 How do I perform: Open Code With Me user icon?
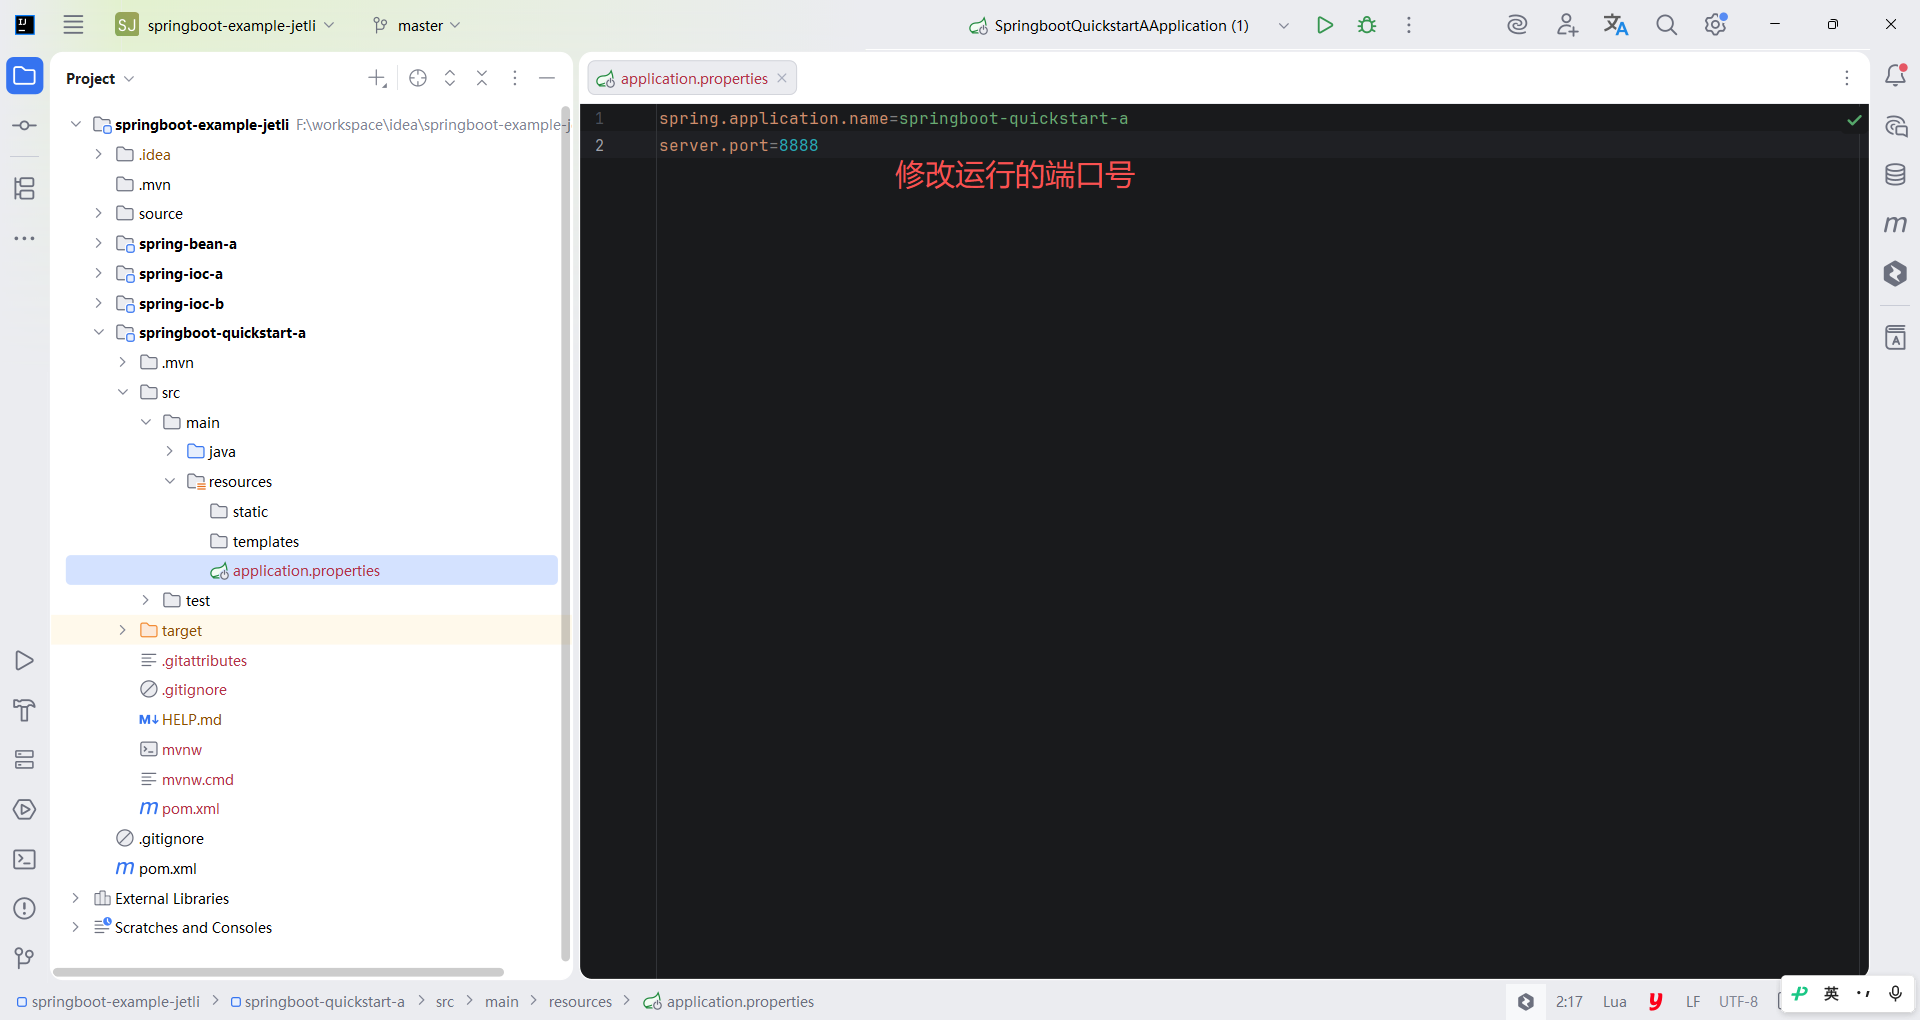(1567, 25)
